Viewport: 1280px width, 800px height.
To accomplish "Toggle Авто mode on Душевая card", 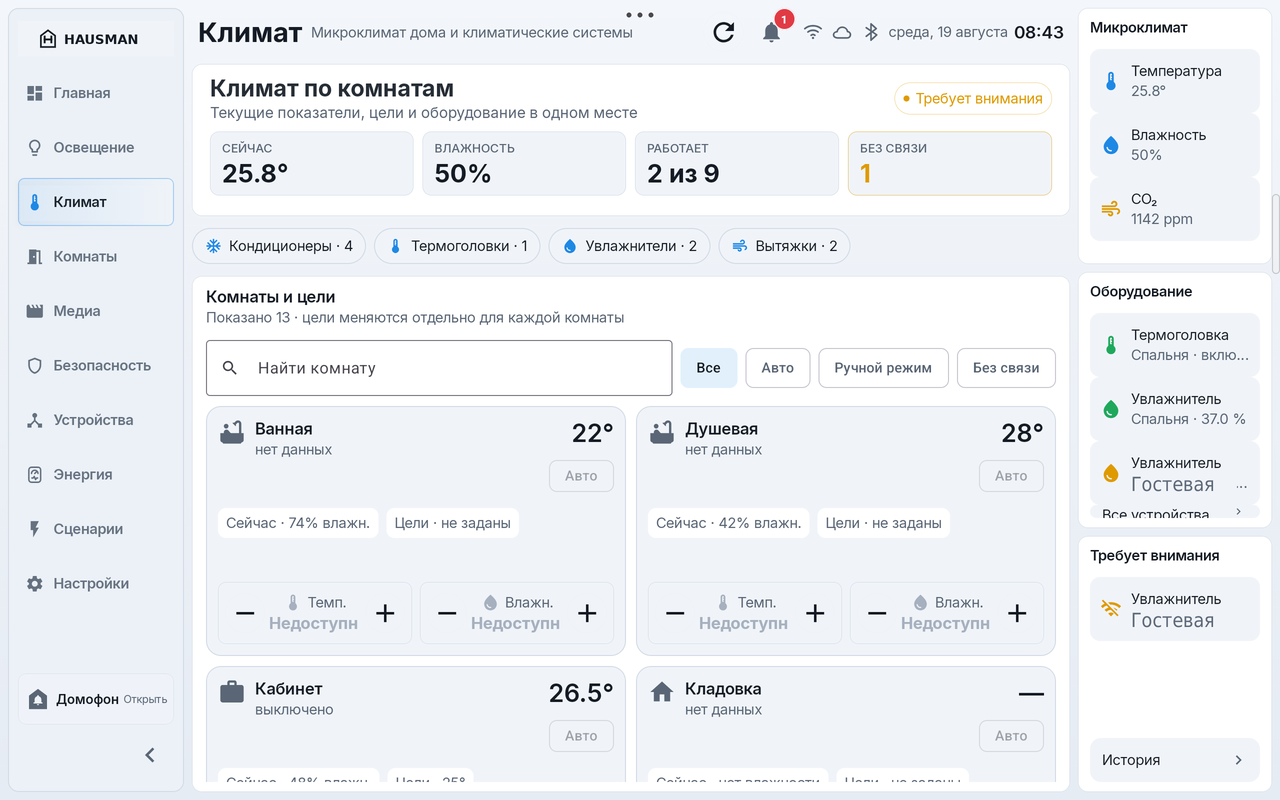I will coord(1011,476).
